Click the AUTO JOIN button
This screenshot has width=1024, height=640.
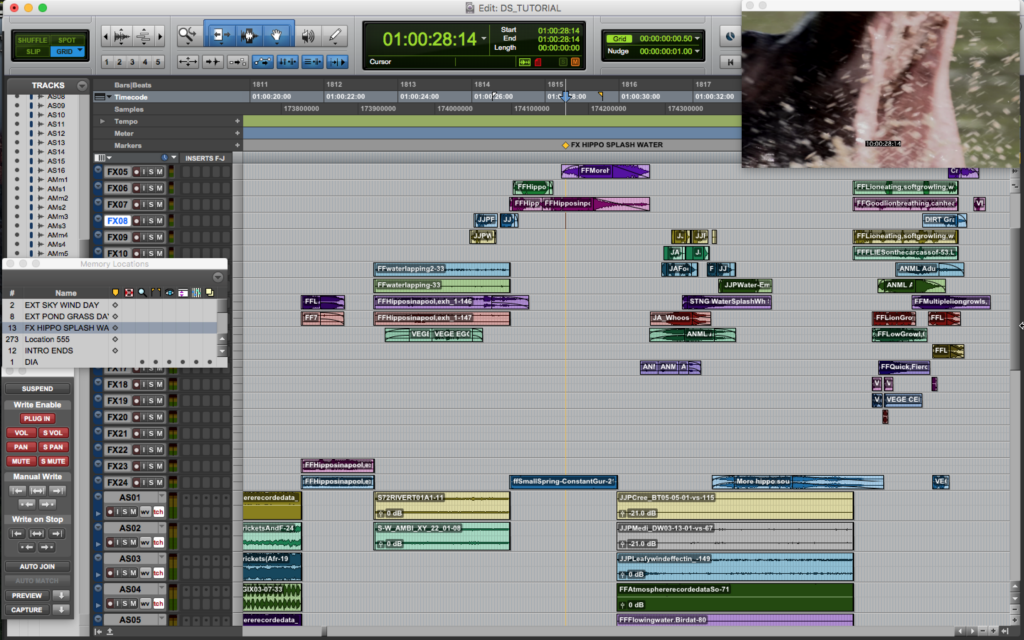click(x=37, y=566)
